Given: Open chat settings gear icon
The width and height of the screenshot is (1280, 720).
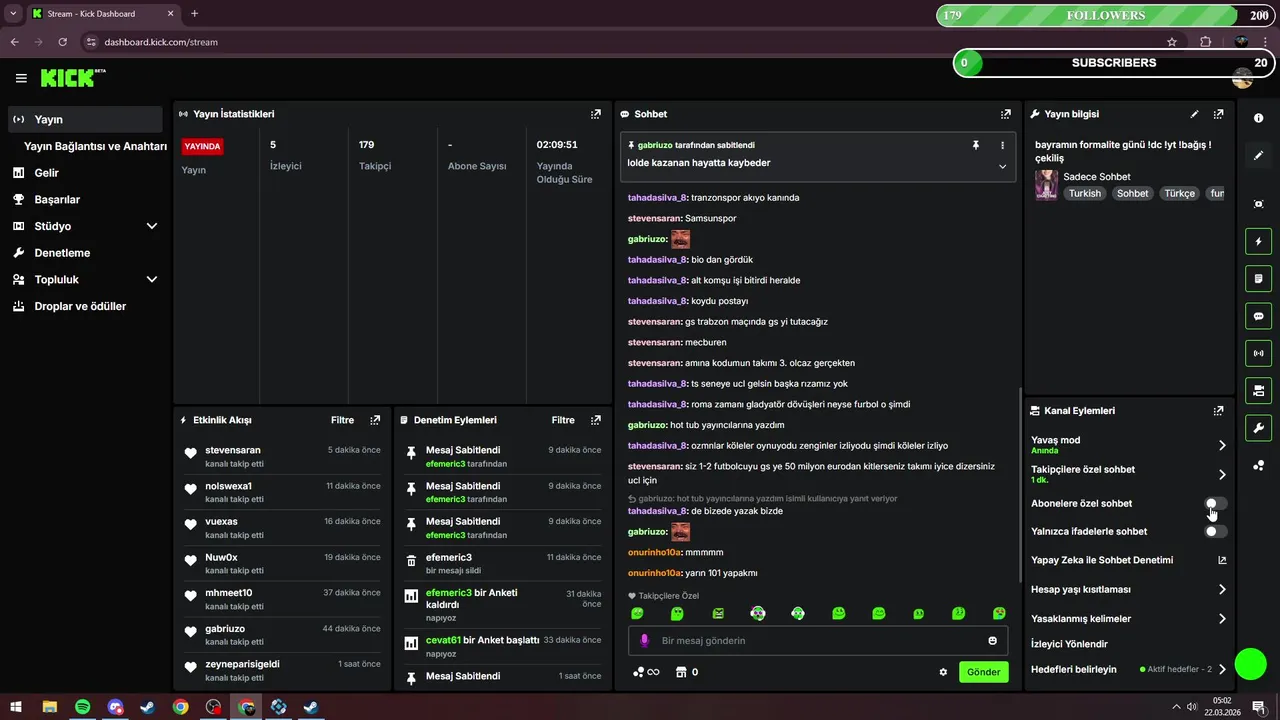Looking at the screenshot, I should tap(943, 672).
